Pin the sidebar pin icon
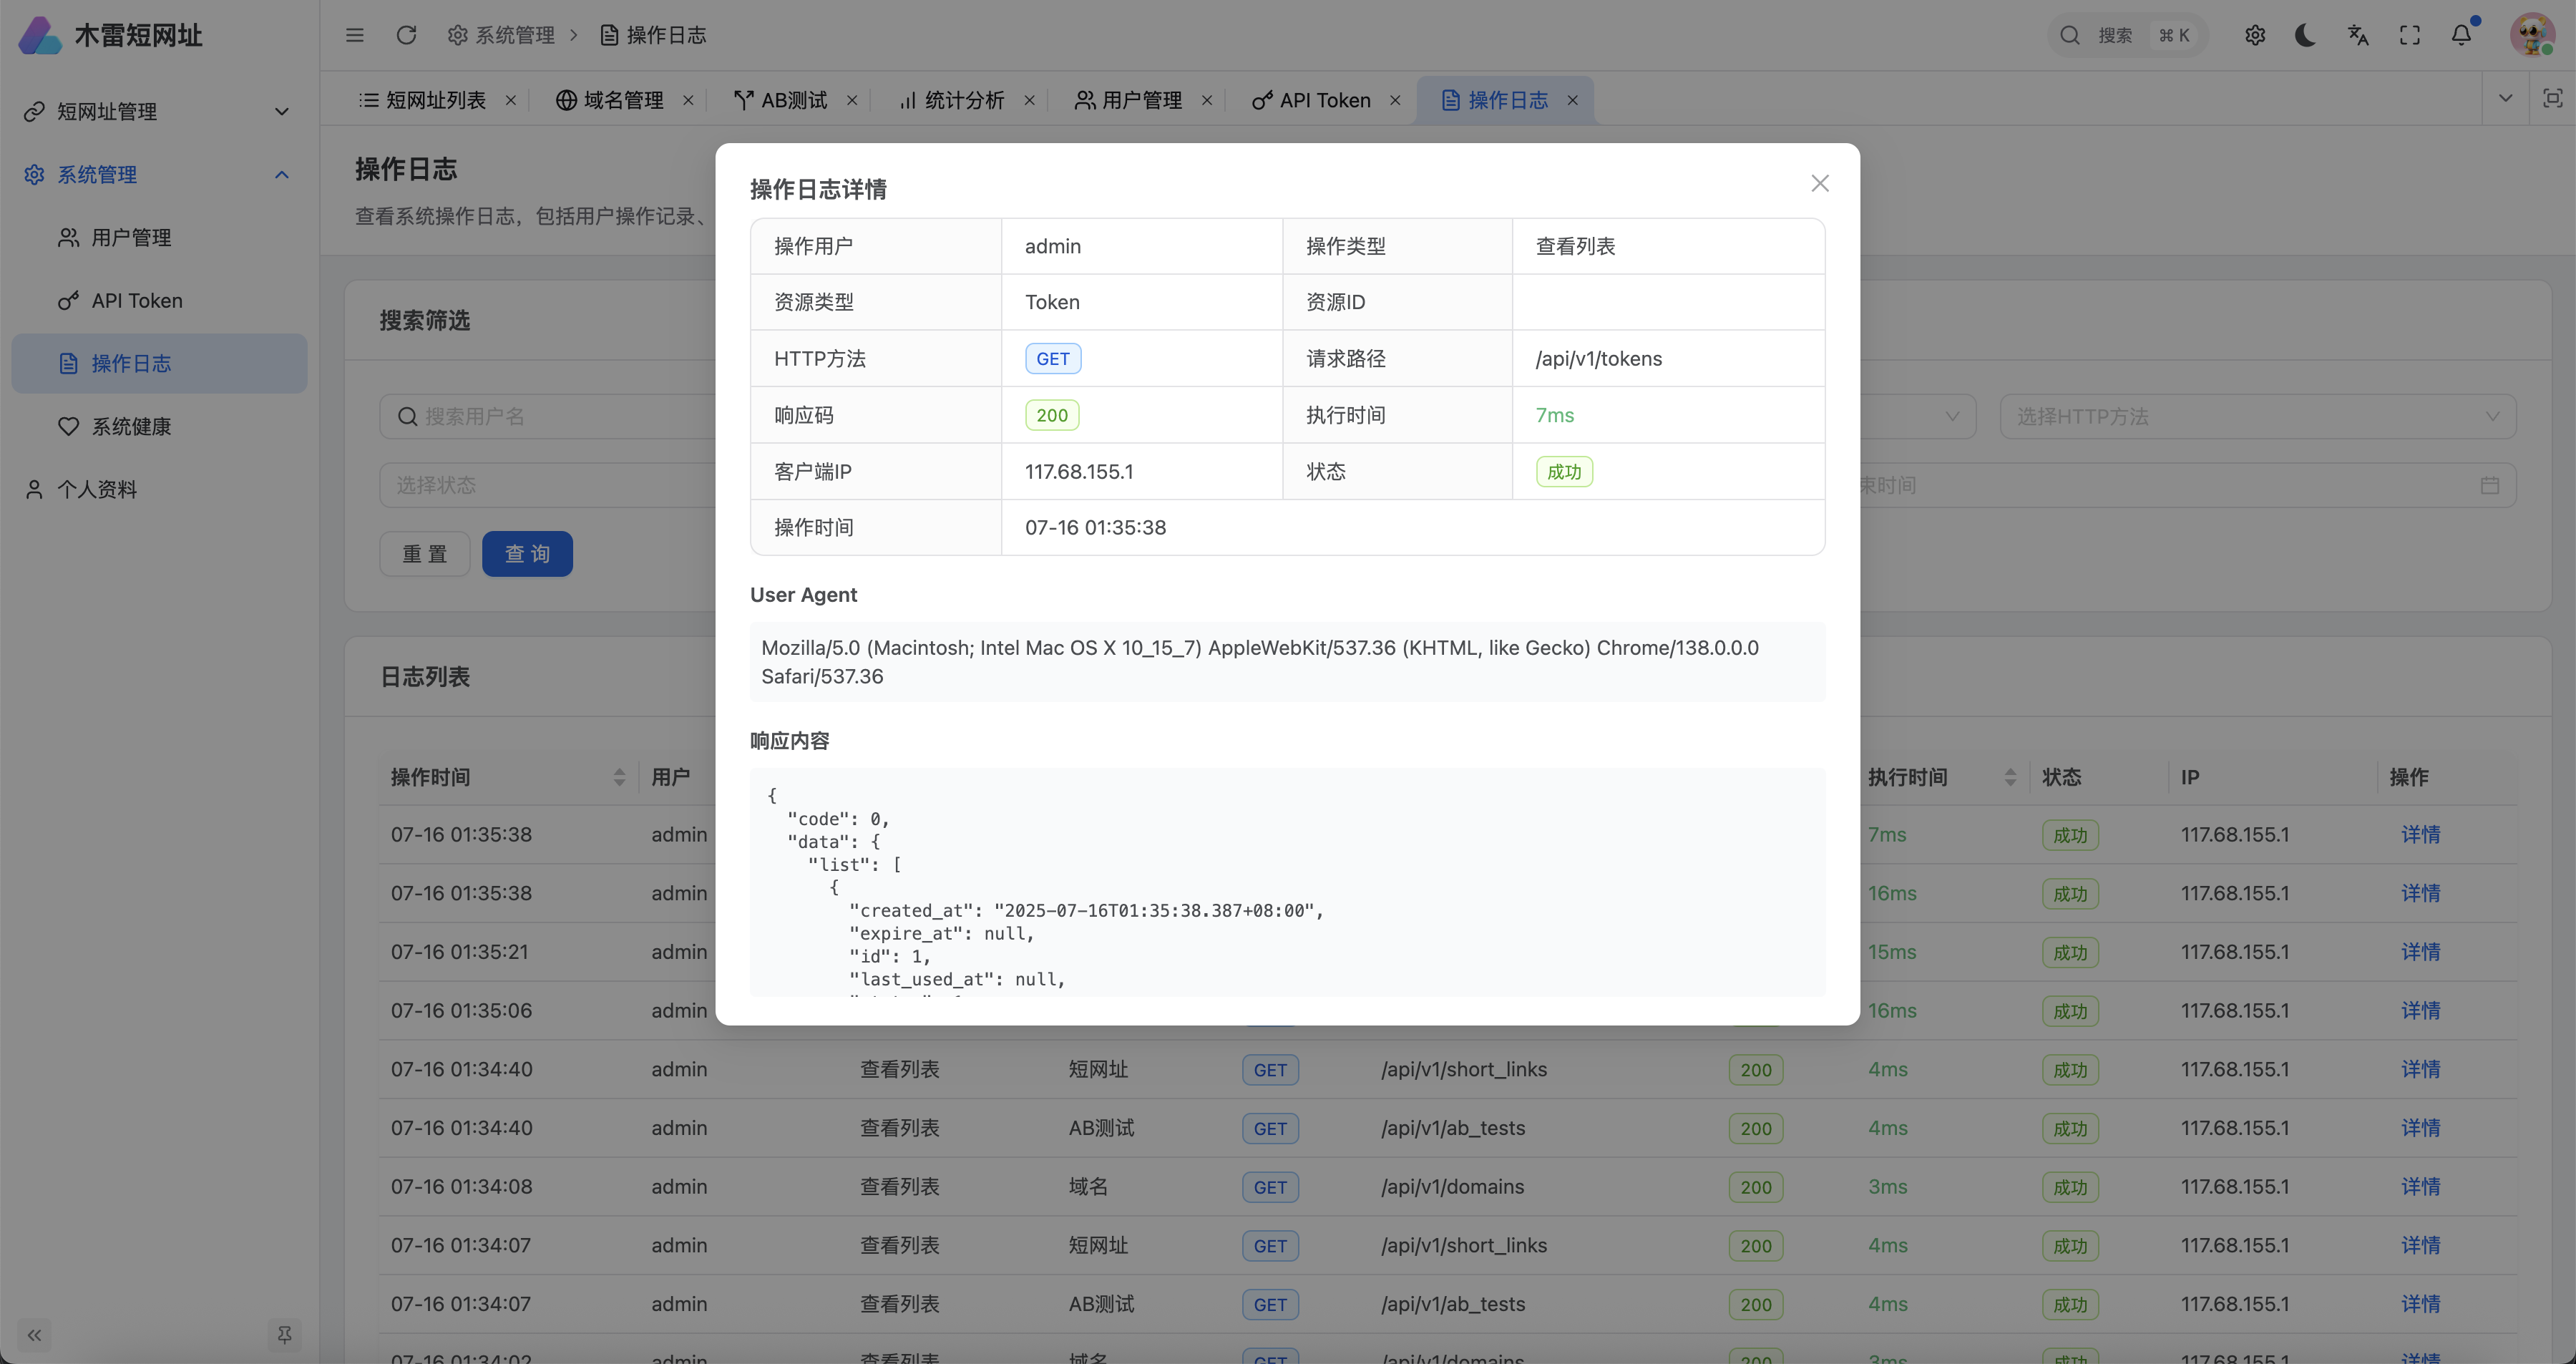 (284, 1335)
